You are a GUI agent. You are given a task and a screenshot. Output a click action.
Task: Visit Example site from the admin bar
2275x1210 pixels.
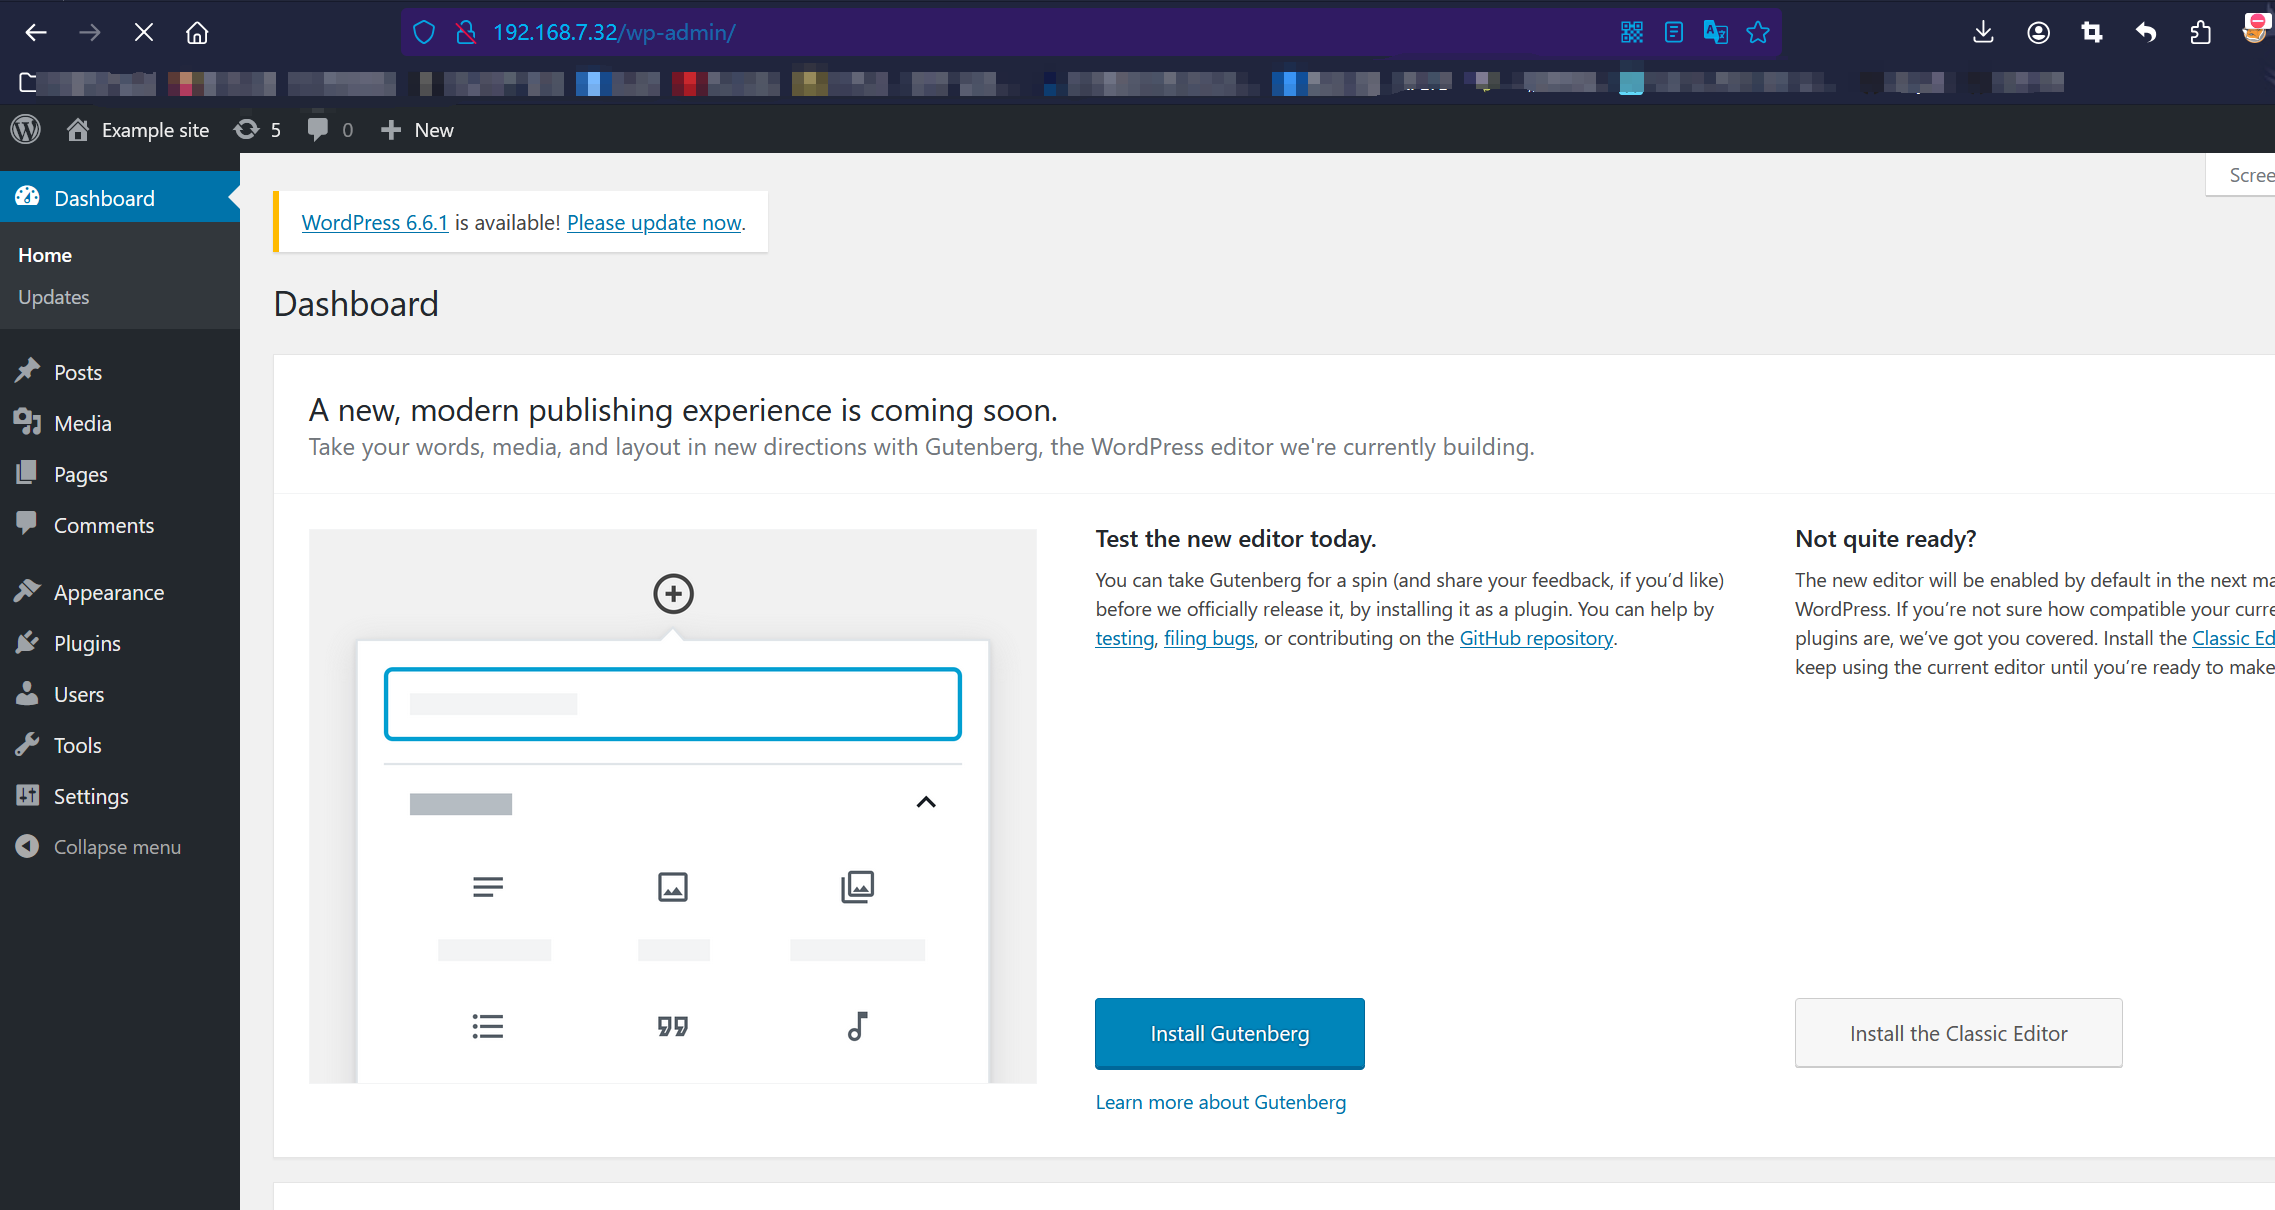tap(137, 129)
